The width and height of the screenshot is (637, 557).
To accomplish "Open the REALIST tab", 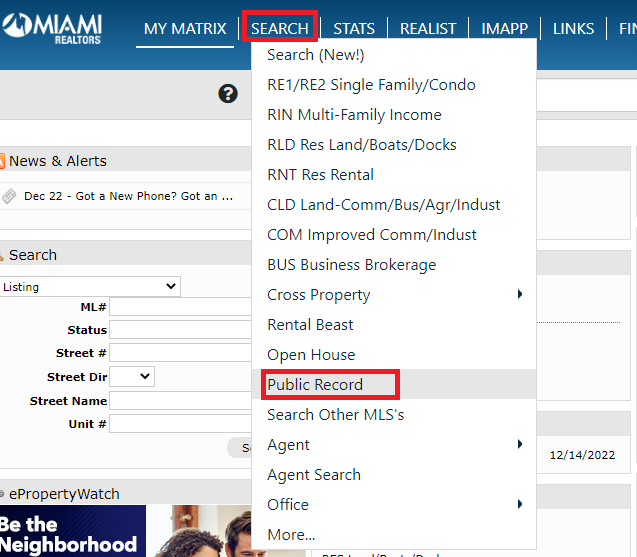I will tap(428, 28).
